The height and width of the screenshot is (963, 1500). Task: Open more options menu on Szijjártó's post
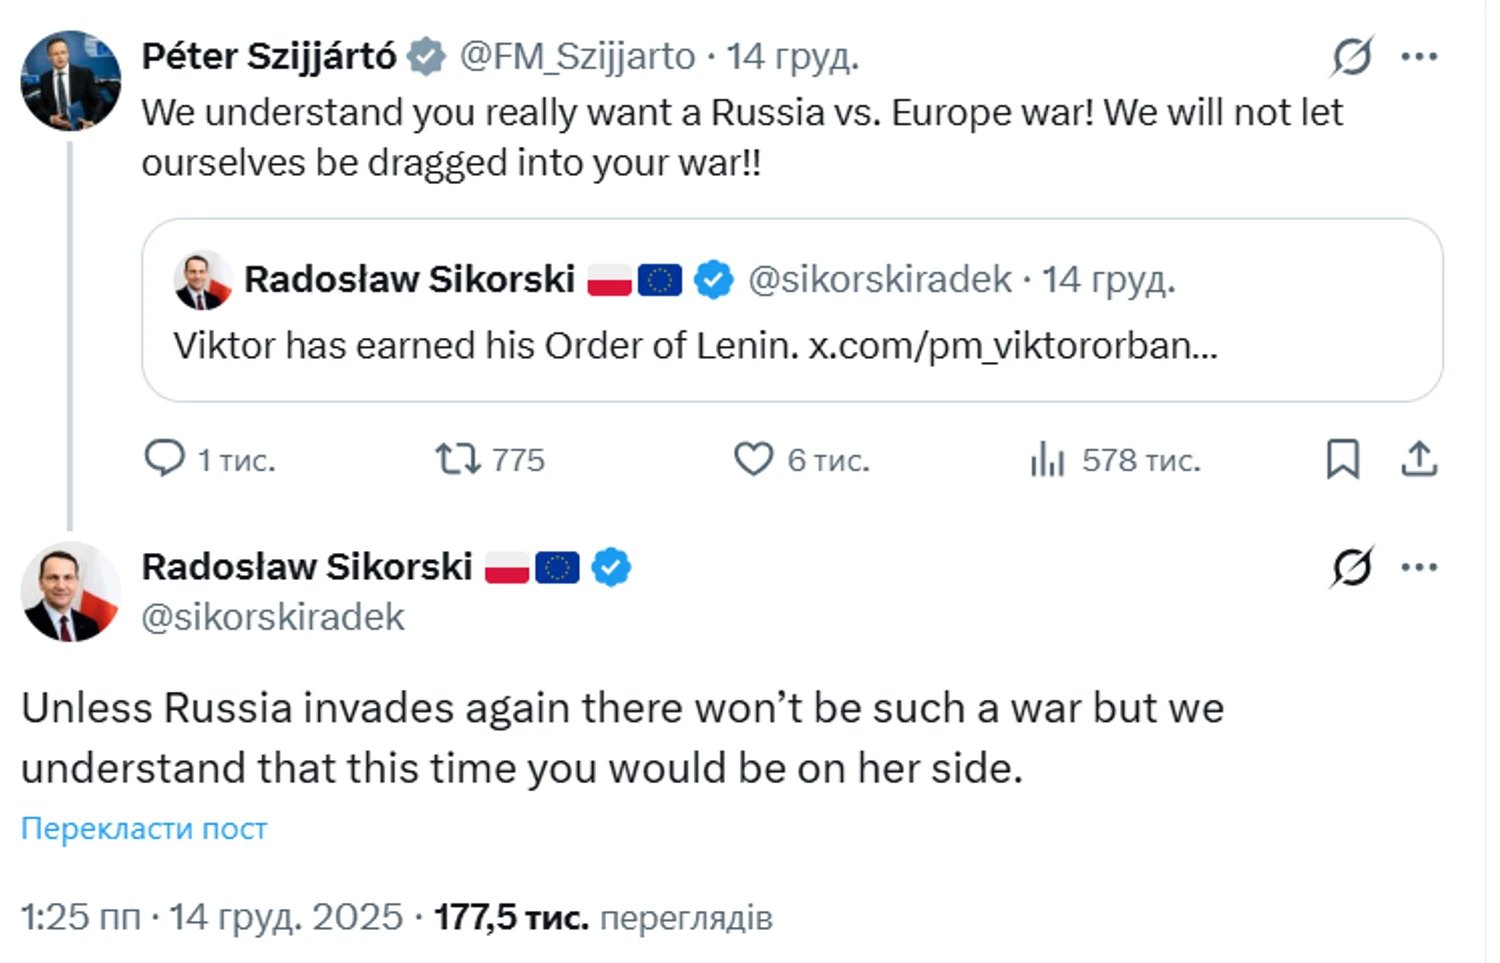[x=1419, y=56]
